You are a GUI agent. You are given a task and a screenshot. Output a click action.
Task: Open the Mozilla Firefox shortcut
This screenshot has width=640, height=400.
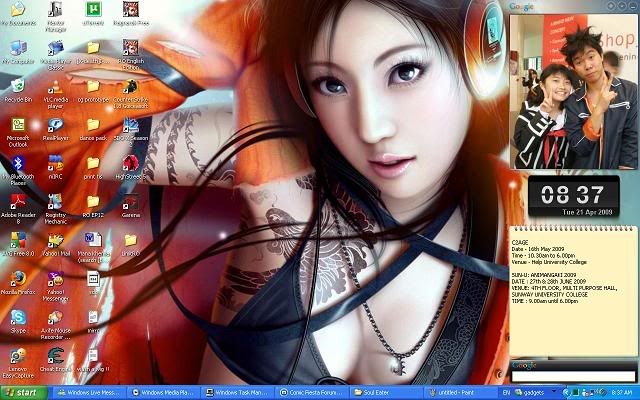tap(18, 282)
